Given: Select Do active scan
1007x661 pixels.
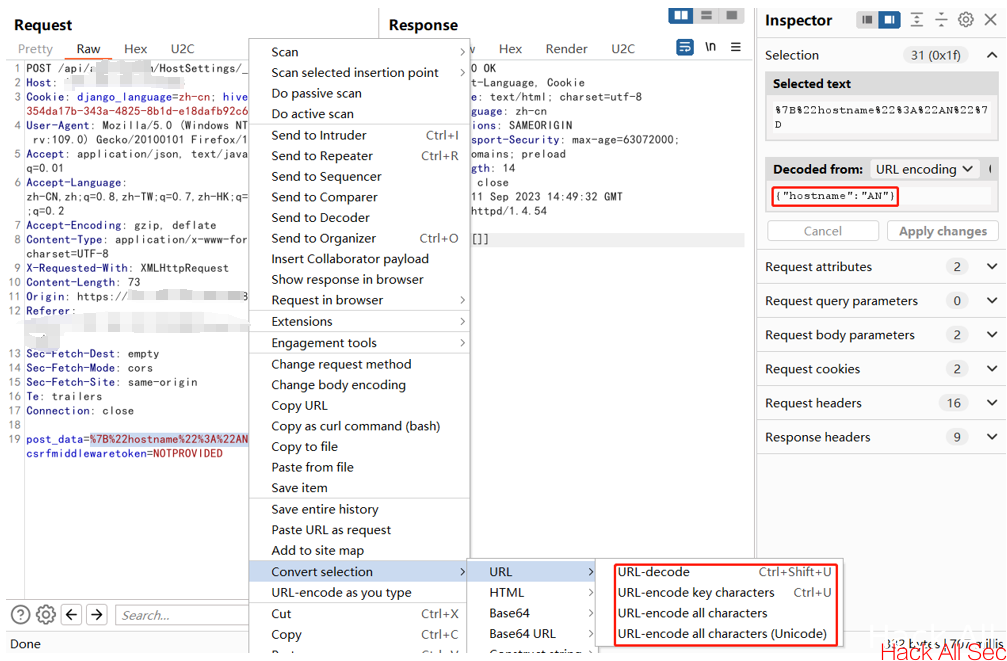Looking at the screenshot, I should (x=359, y=114).
